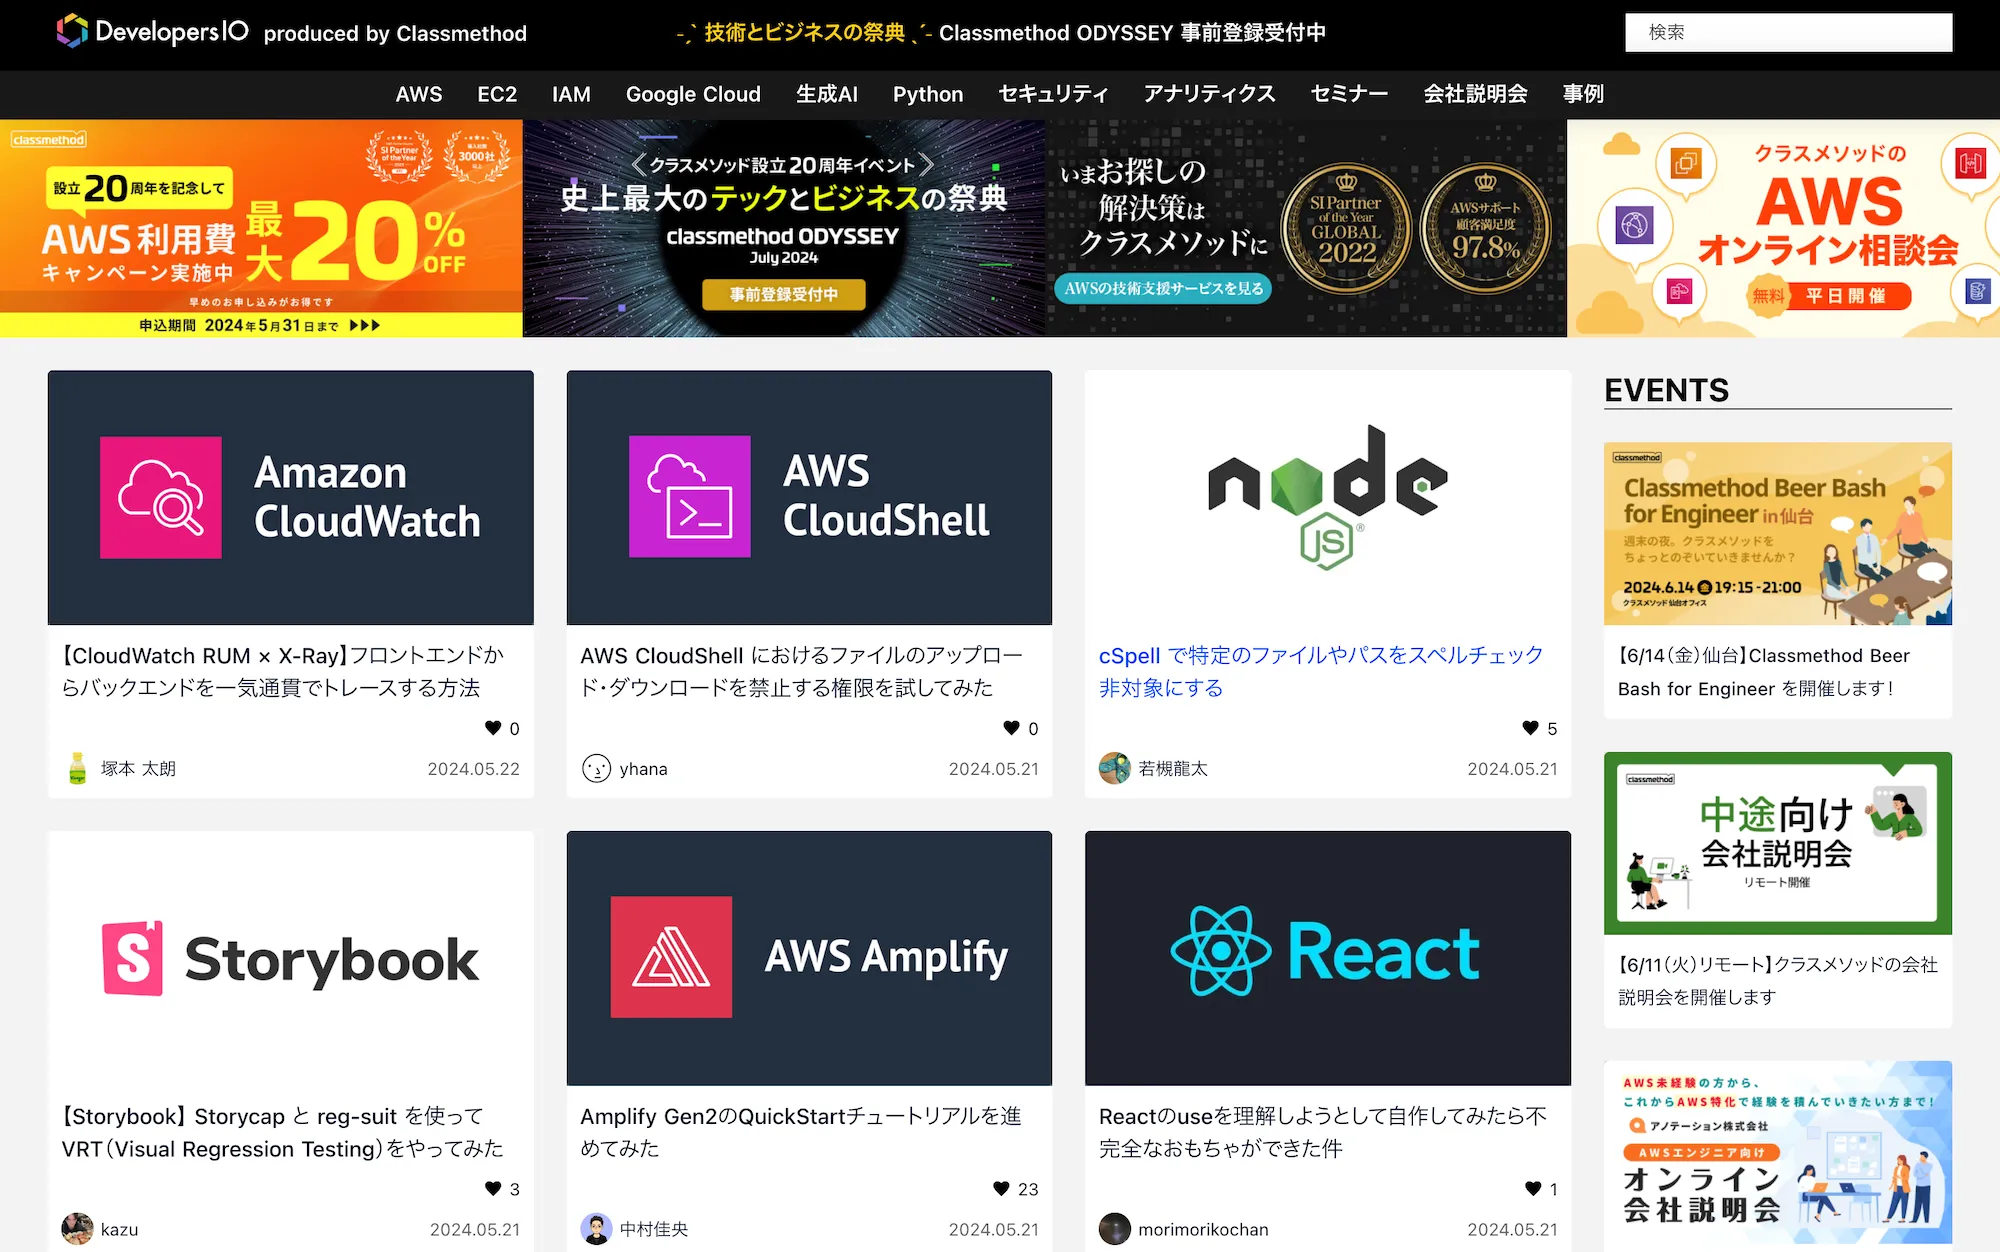Open author avatar for 中村佳央
This screenshot has width=2000, height=1252.
596,1229
